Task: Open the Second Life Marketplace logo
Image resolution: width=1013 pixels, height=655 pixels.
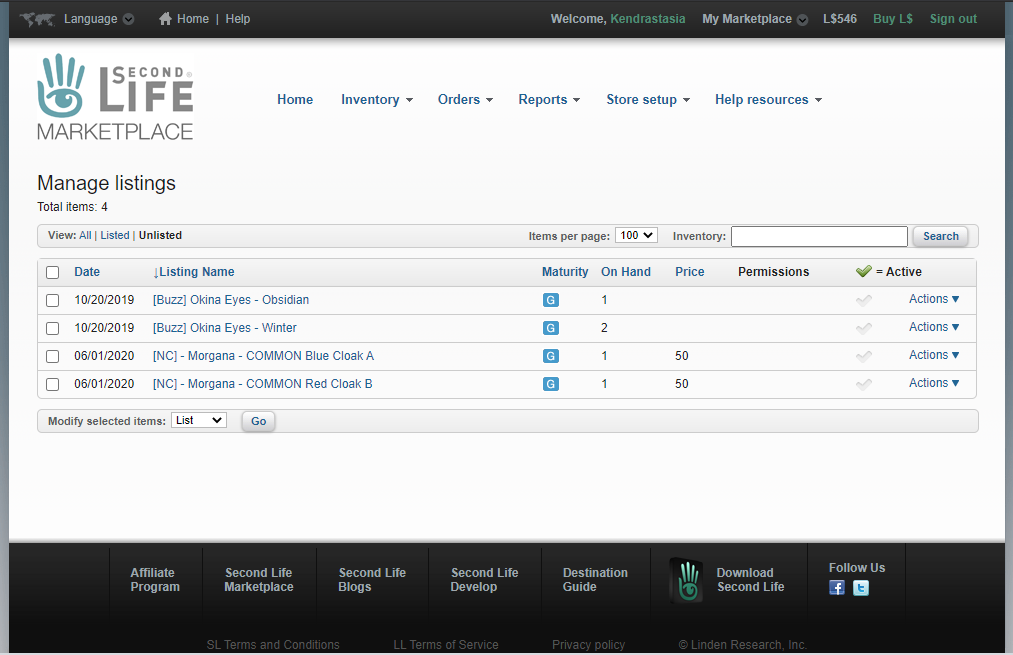Action: (x=115, y=97)
